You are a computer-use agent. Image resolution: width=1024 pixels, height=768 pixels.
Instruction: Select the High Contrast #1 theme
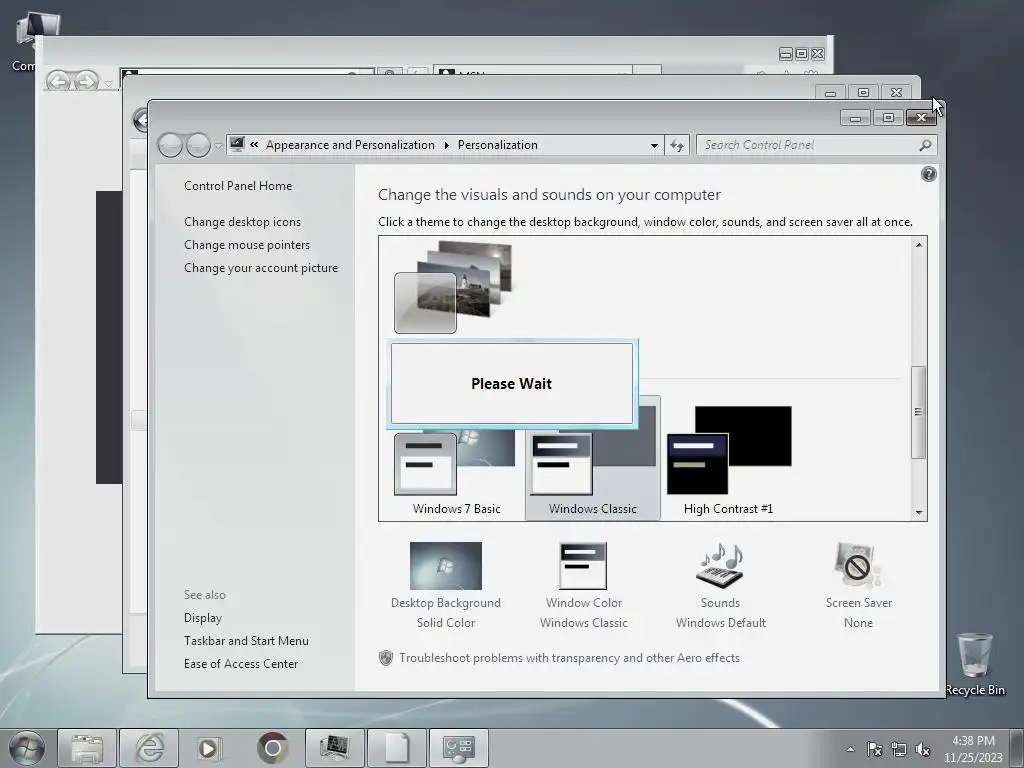729,460
